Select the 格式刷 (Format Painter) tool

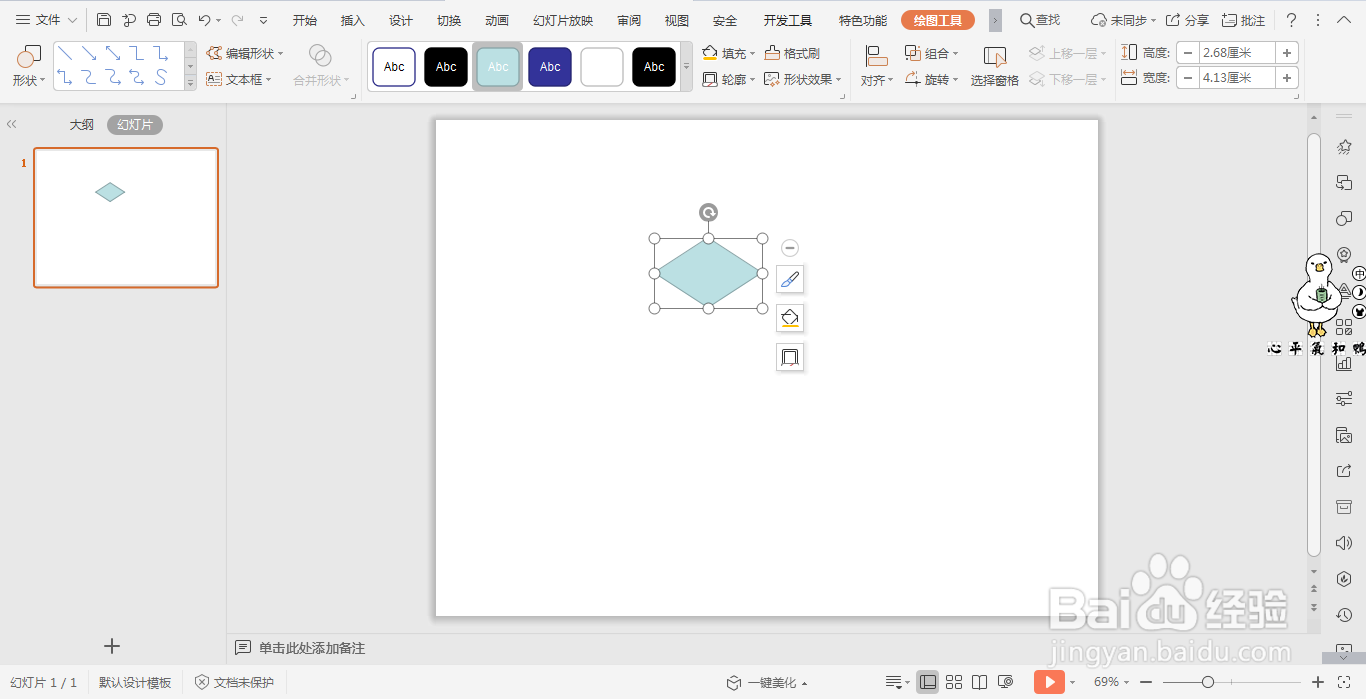pos(800,52)
